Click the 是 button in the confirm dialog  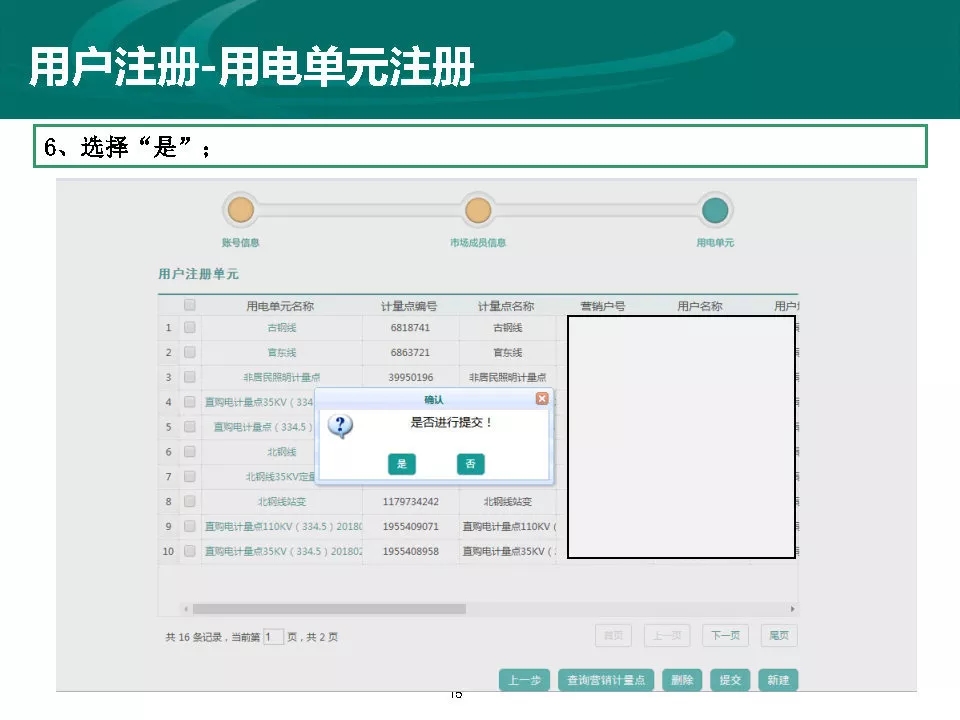pyautogui.click(x=401, y=464)
